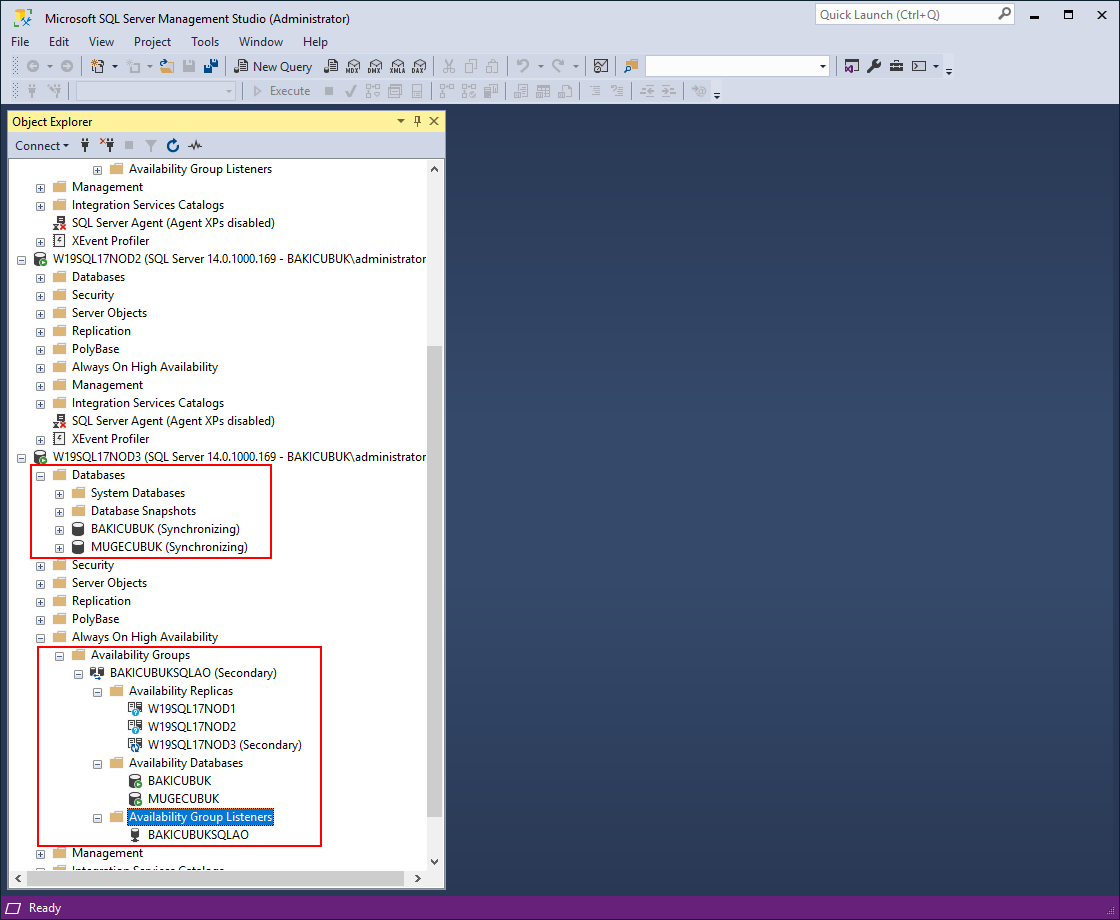The image size is (1120, 920).
Task: Select SQL Server Agent under W19SQL17NOD2
Action: click(x=173, y=421)
